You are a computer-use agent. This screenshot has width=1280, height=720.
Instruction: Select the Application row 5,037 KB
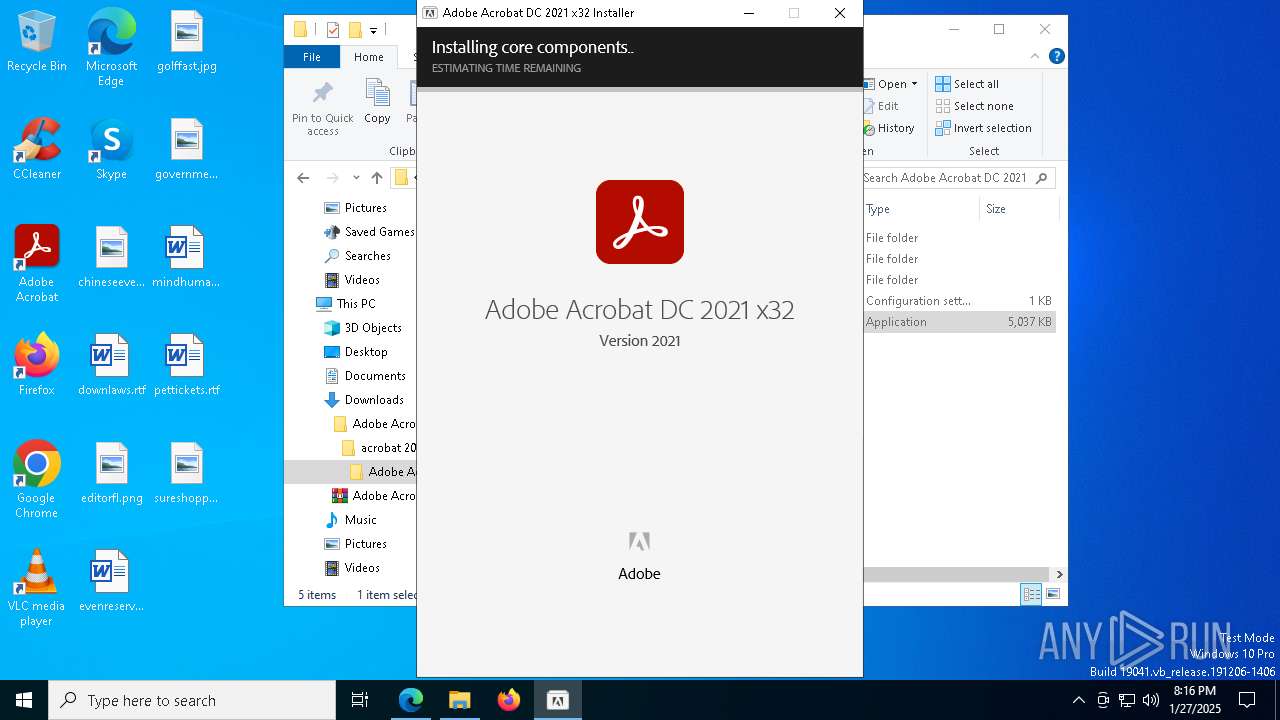959,322
